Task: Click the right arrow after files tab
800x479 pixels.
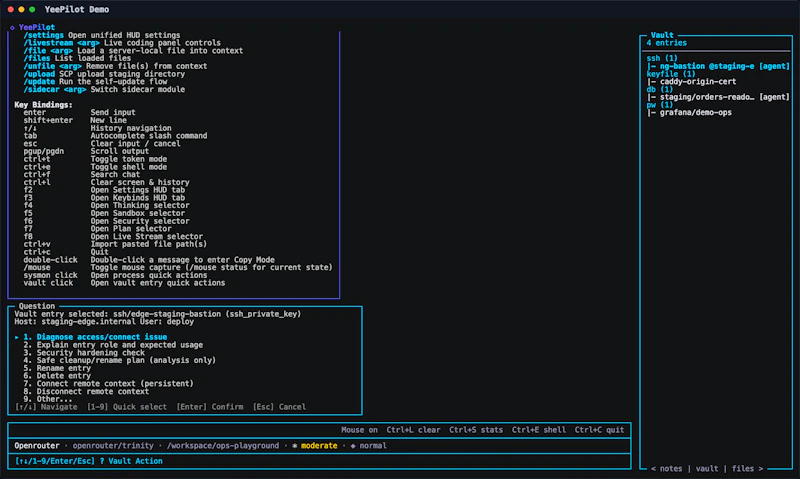Action: 761,468
